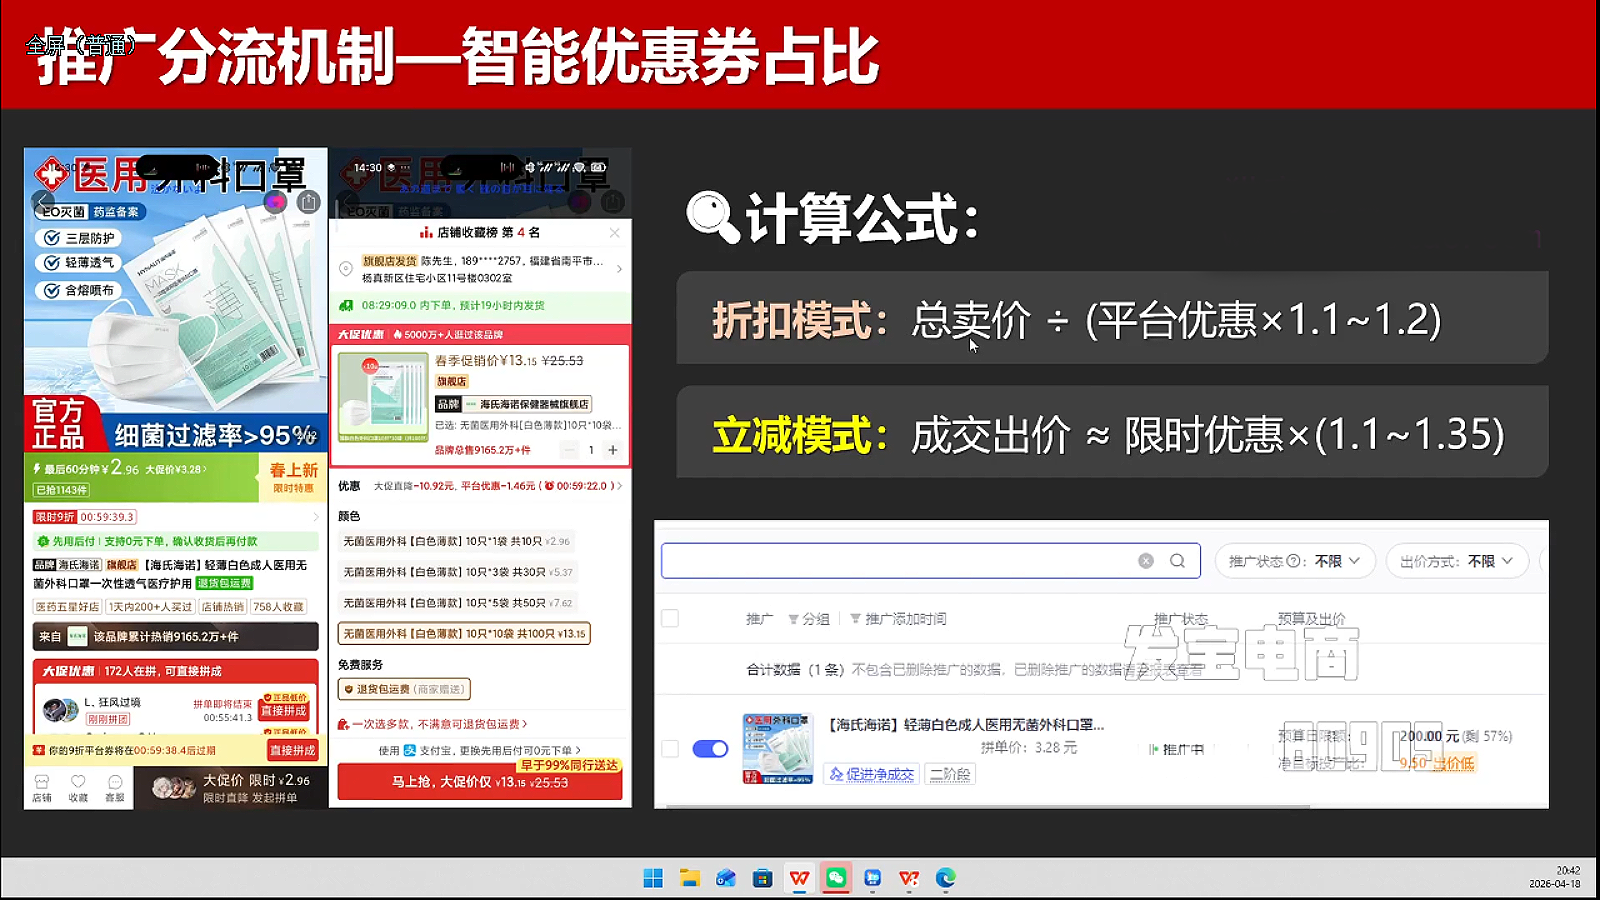Tick the checkbox for the 海氏海诺 product row
This screenshot has width=1600, height=900.
[x=670, y=749]
